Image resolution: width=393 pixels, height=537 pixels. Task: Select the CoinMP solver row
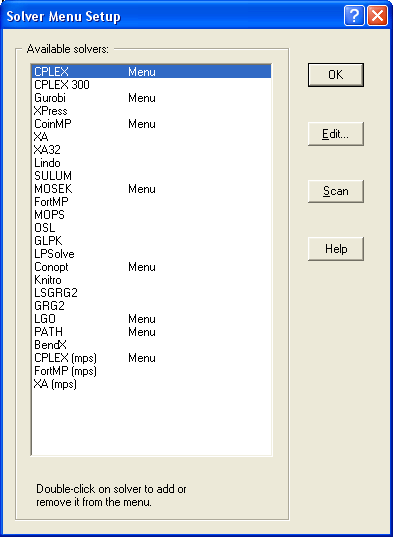pyautogui.click(x=152, y=124)
